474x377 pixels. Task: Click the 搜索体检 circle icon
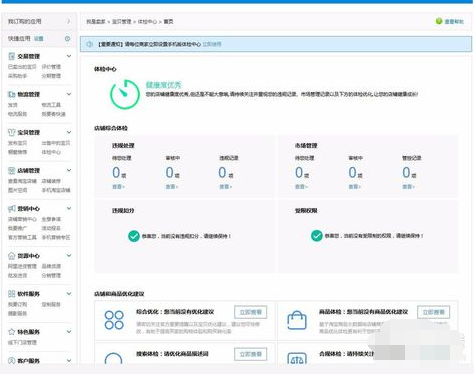(113, 358)
